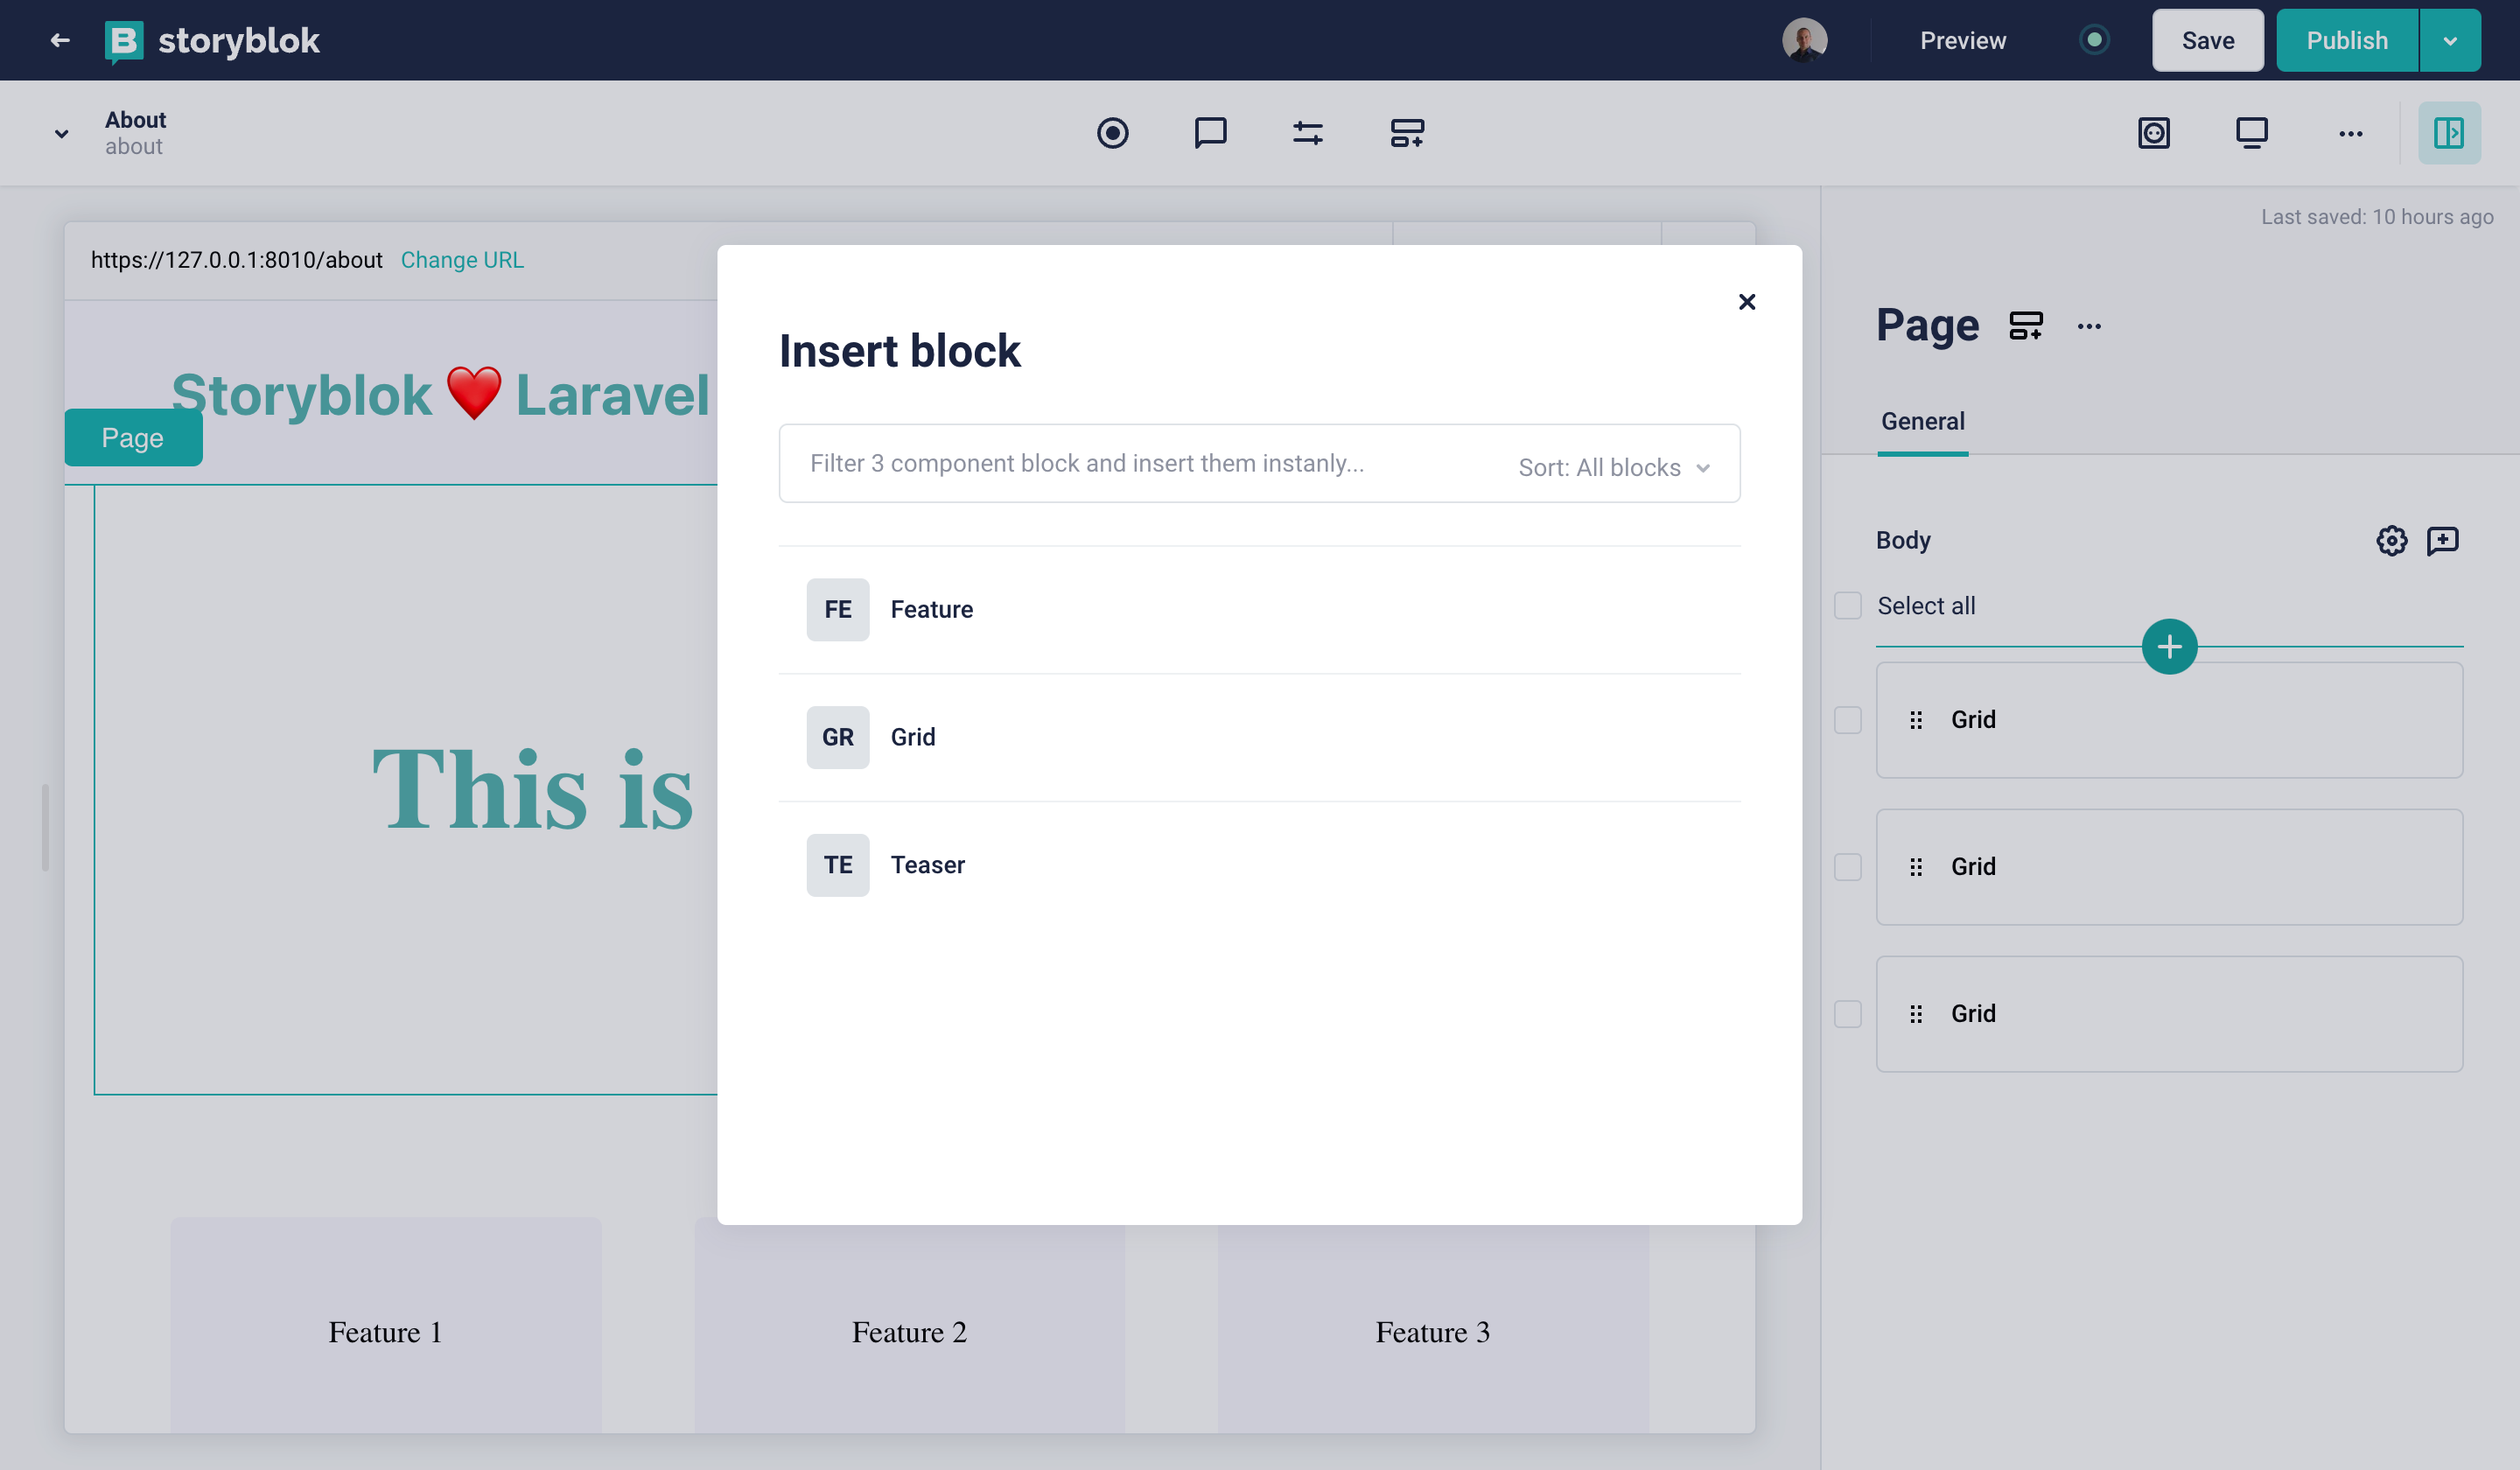Check the Select all checkbox
Viewport: 2520px width, 1470px height.
point(1847,605)
